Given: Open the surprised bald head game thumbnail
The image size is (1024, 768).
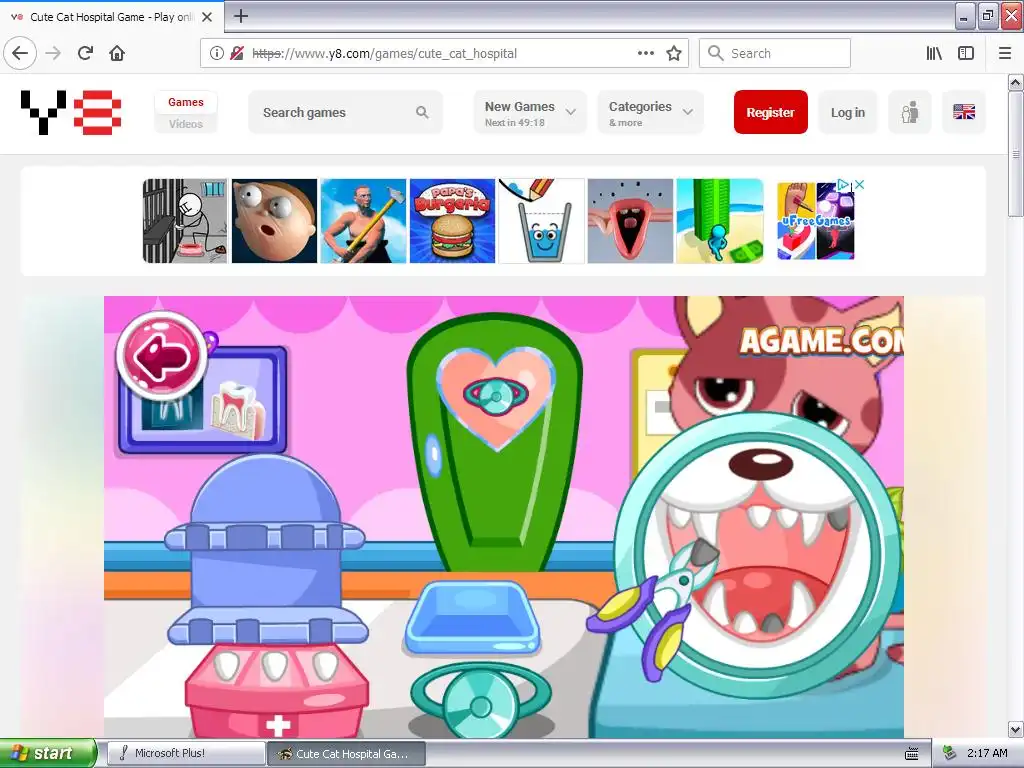Looking at the screenshot, I should click(x=274, y=221).
